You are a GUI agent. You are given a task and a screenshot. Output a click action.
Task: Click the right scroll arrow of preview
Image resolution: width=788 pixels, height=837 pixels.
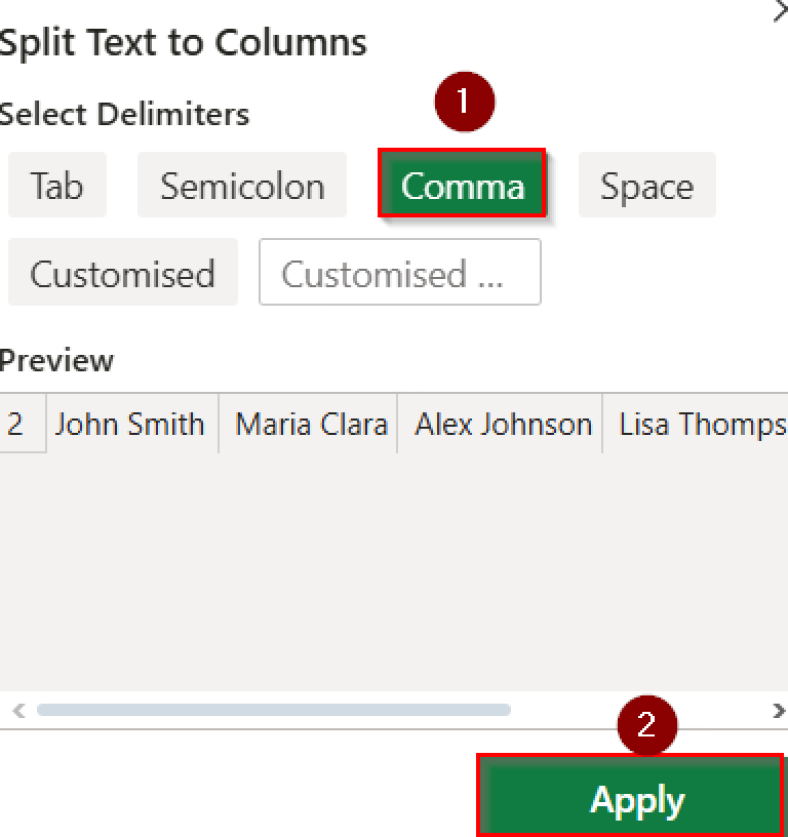(777, 710)
